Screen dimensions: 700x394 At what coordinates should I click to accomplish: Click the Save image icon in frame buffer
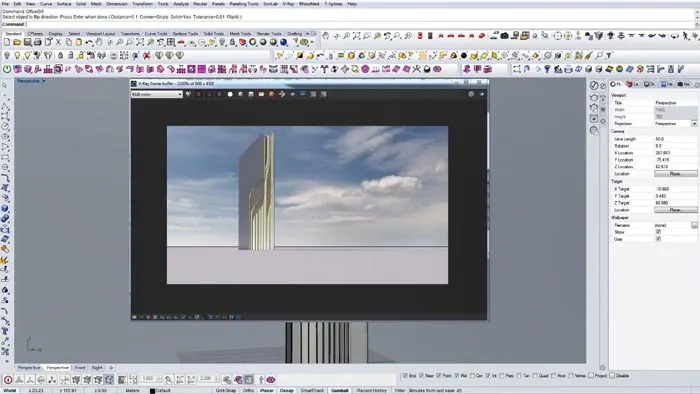(251, 94)
